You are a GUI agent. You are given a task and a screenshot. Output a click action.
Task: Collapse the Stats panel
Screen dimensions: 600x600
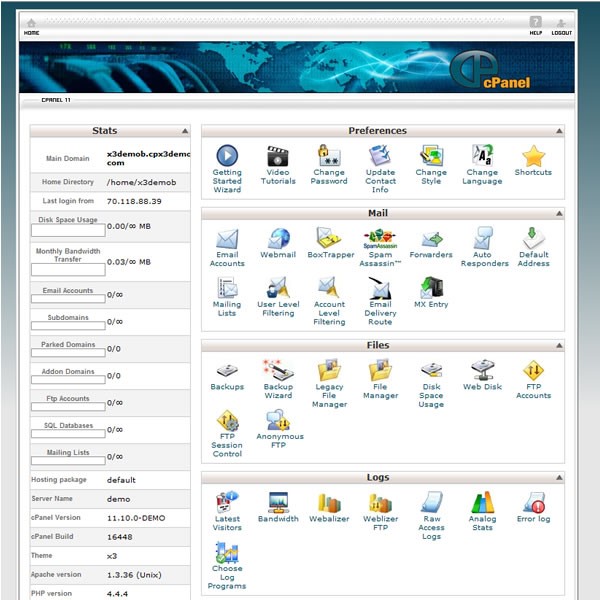click(185, 131)
